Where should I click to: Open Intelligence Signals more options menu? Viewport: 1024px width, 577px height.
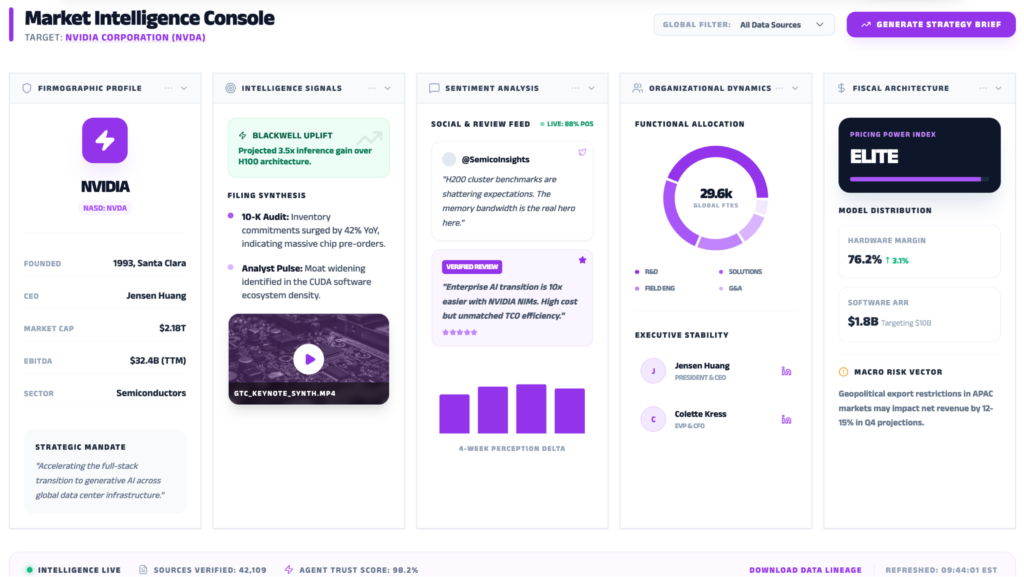pos(372,88)
